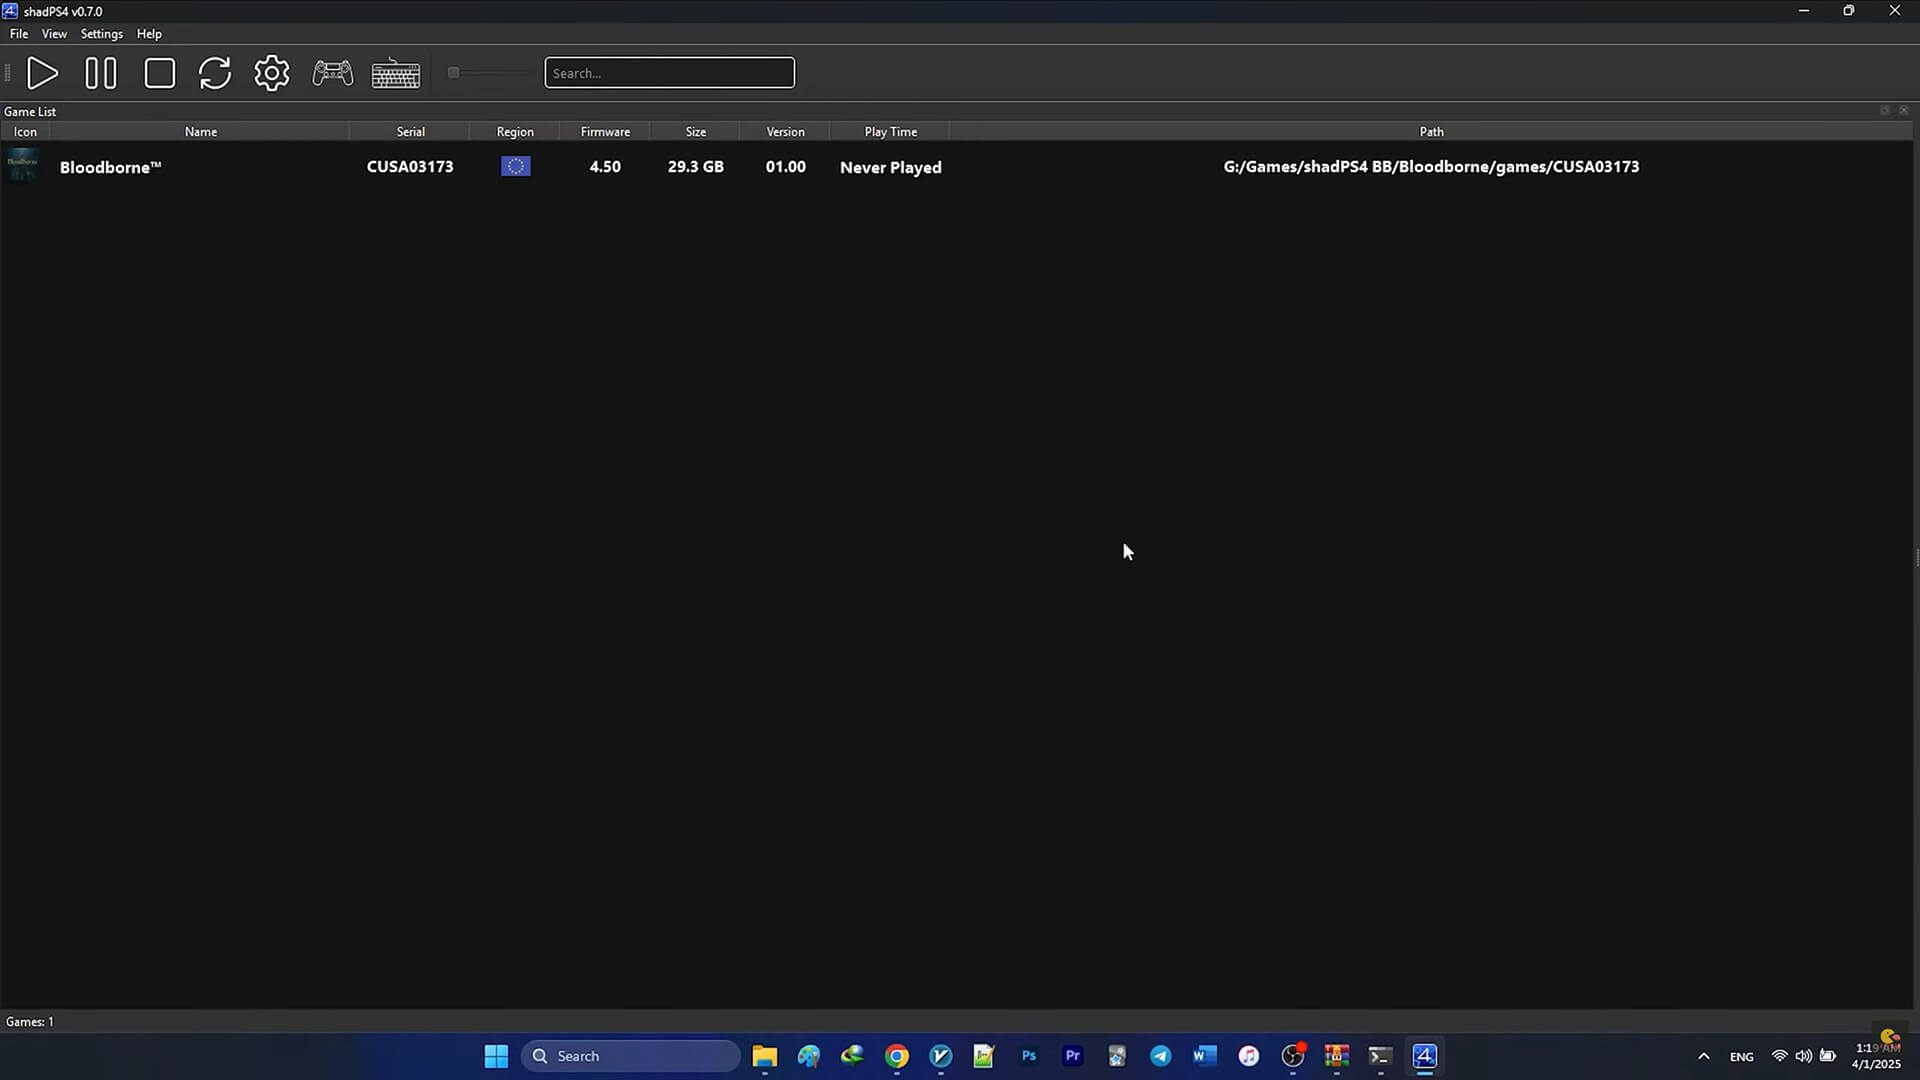Open File Explorer from taskbar

pos(765,1056)
